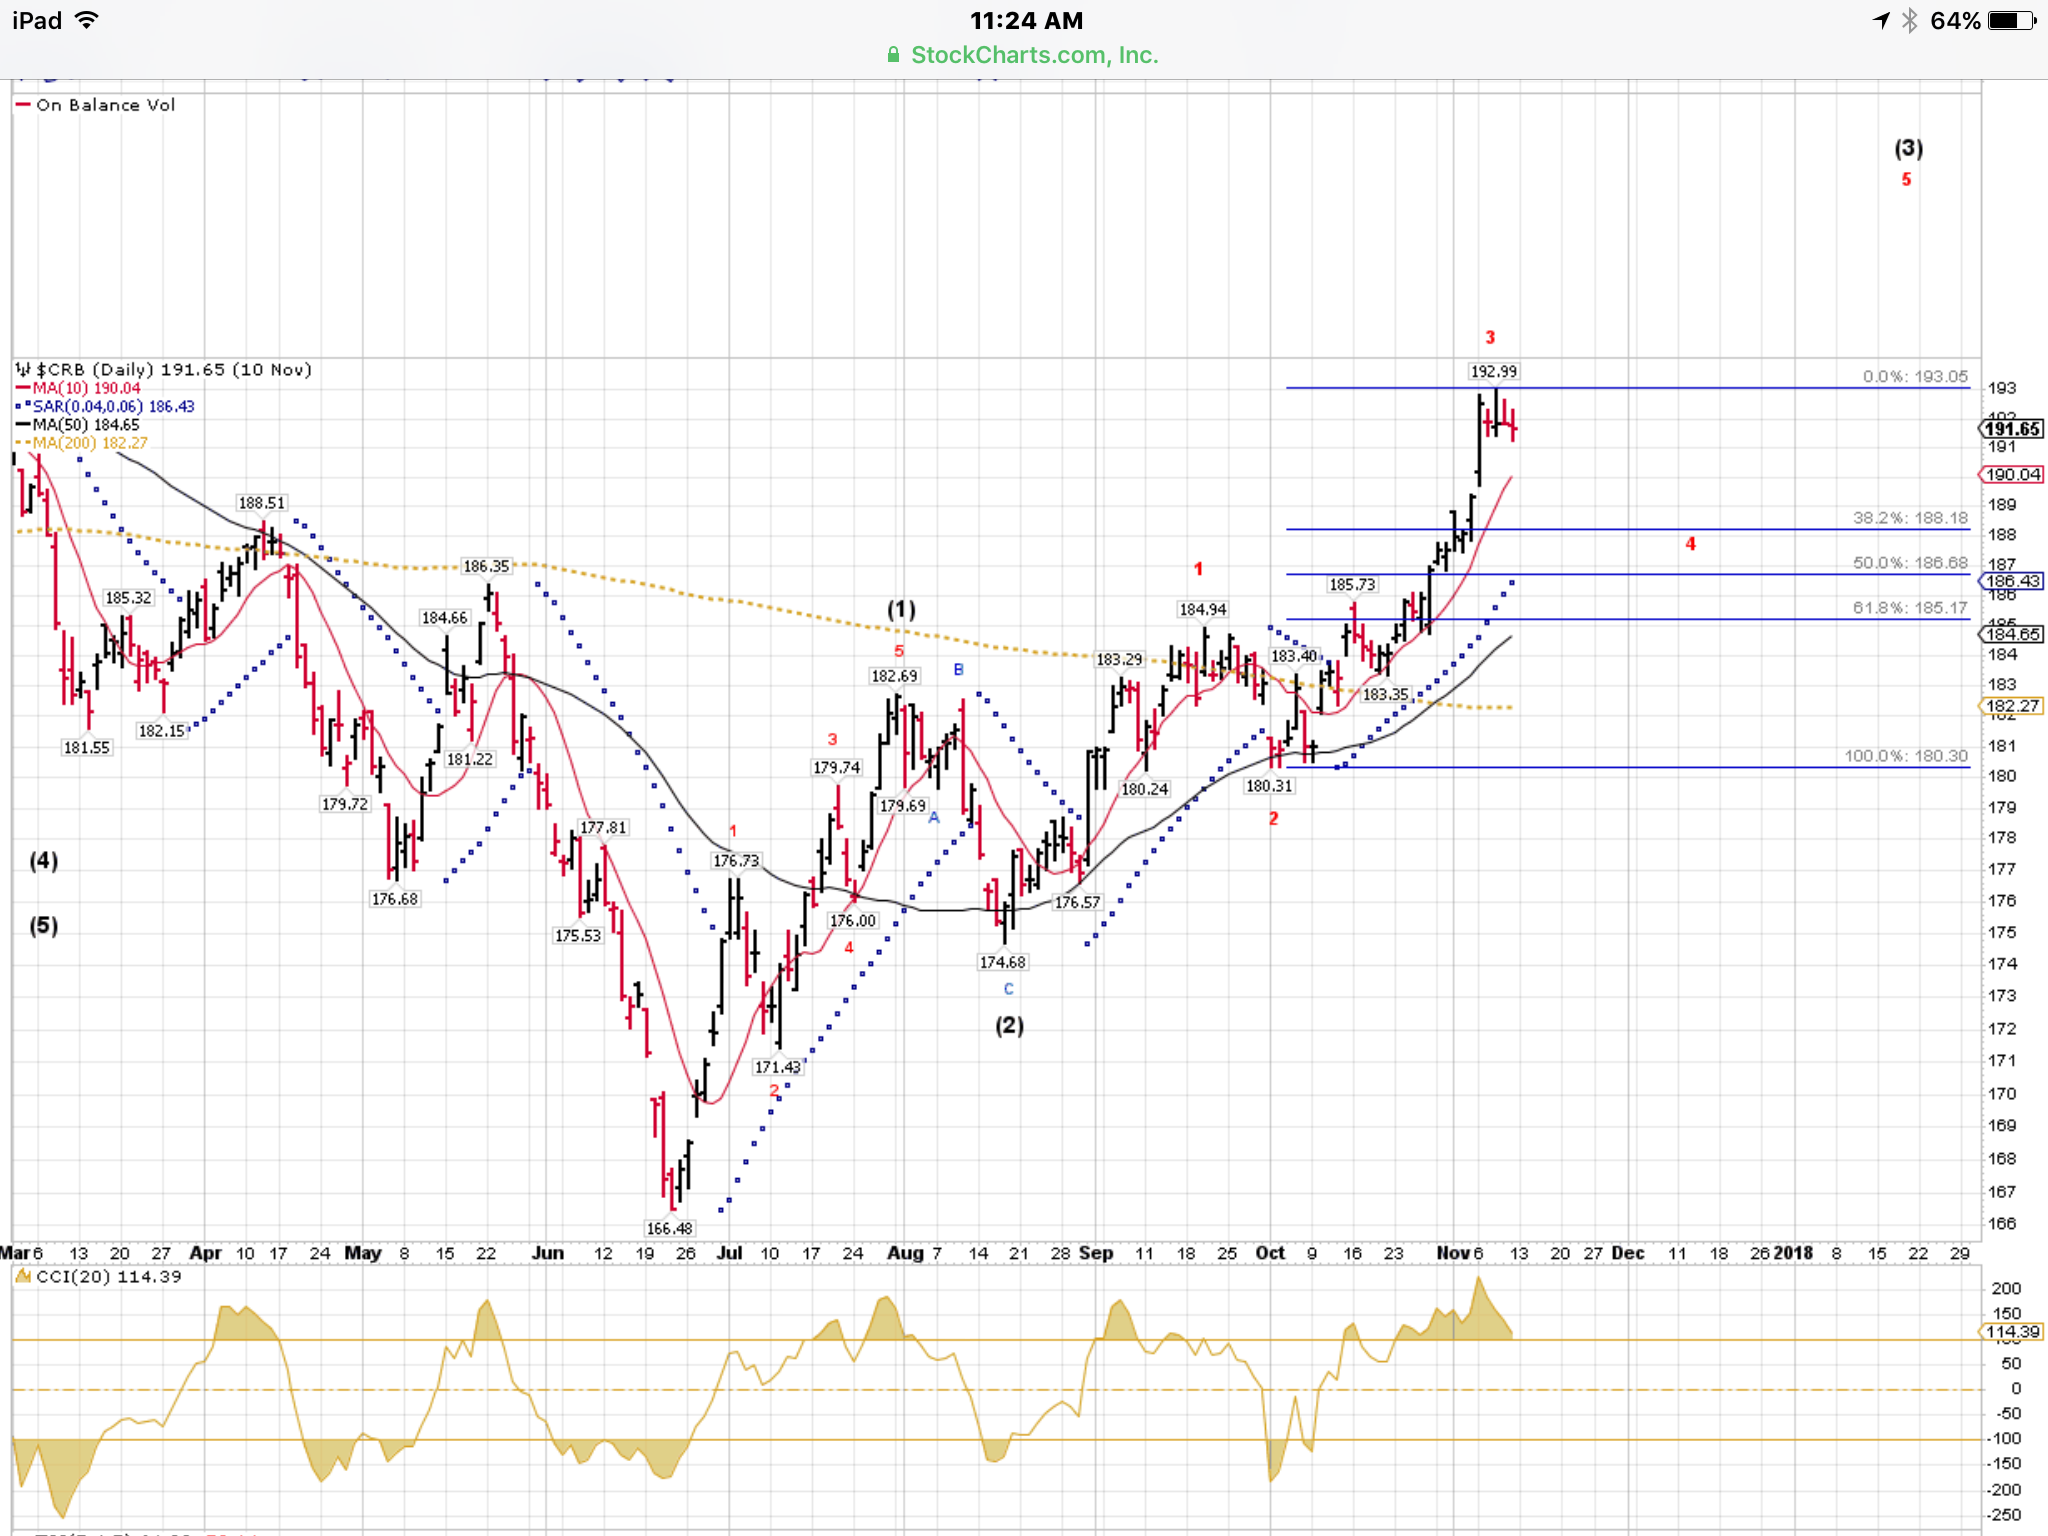
Task: Tap the Bluetooth icon in status bar
Action: (x=1910, y=20)
